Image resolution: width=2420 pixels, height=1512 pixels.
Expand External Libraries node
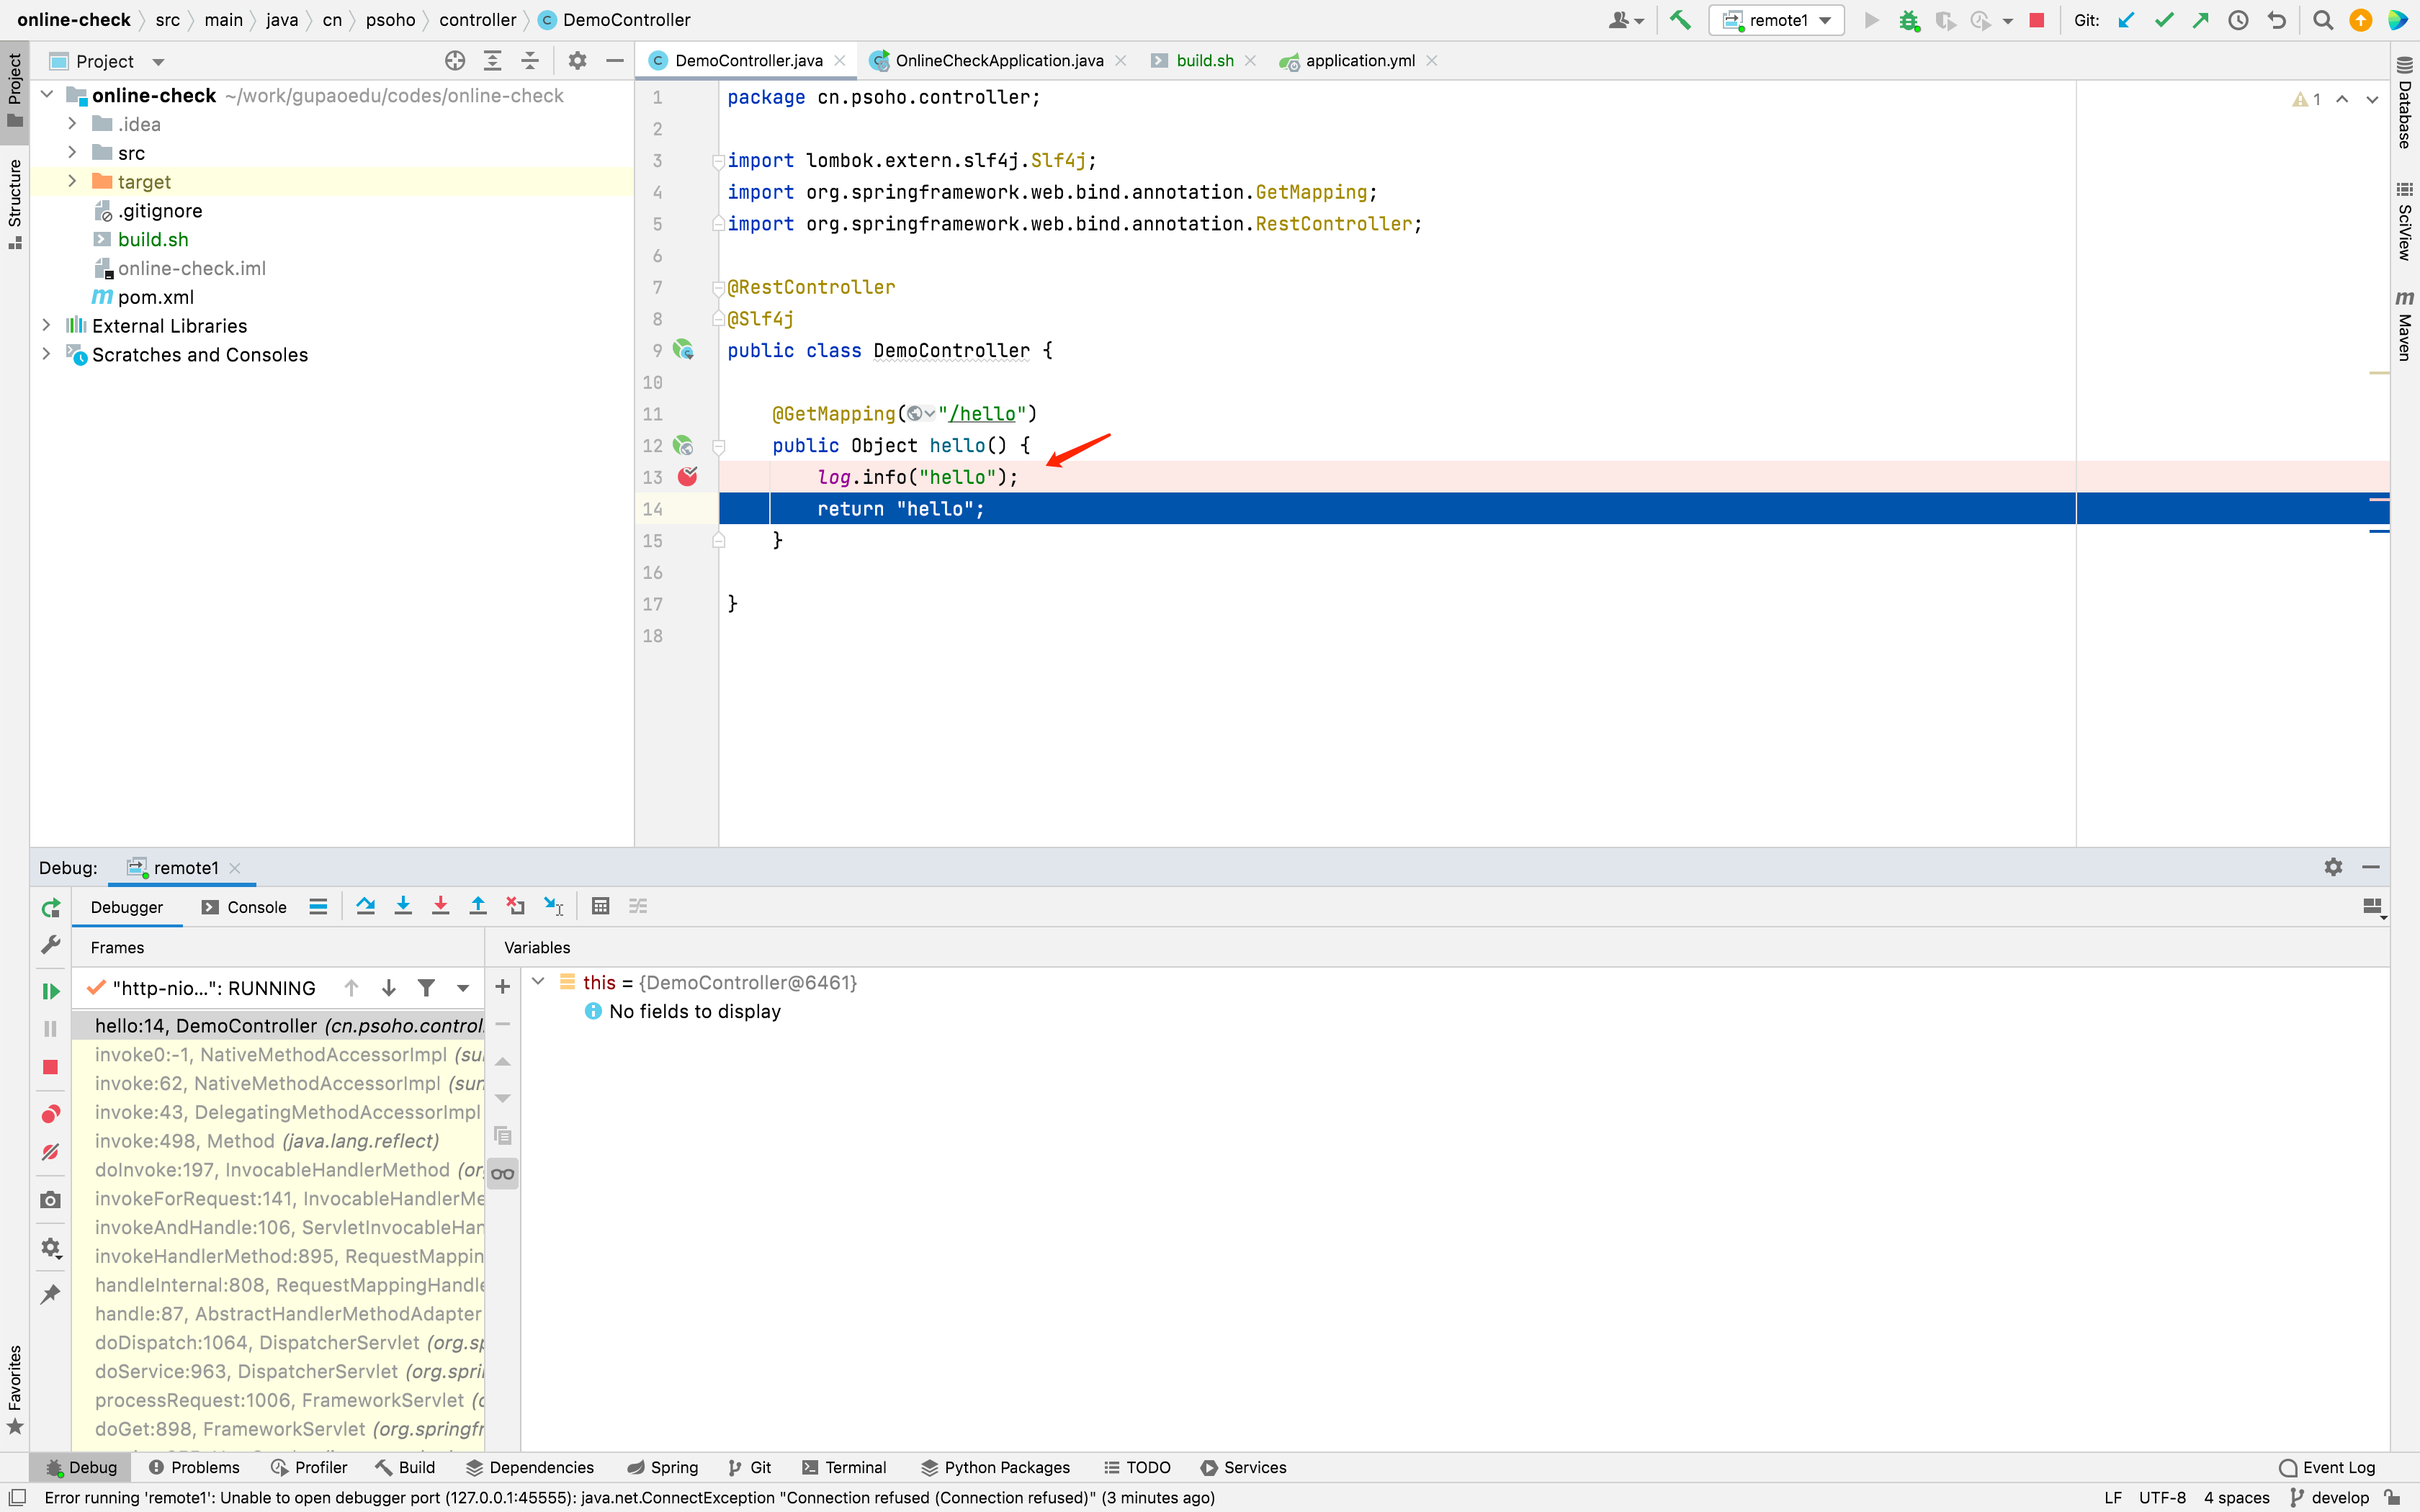[x=46, y=325]
